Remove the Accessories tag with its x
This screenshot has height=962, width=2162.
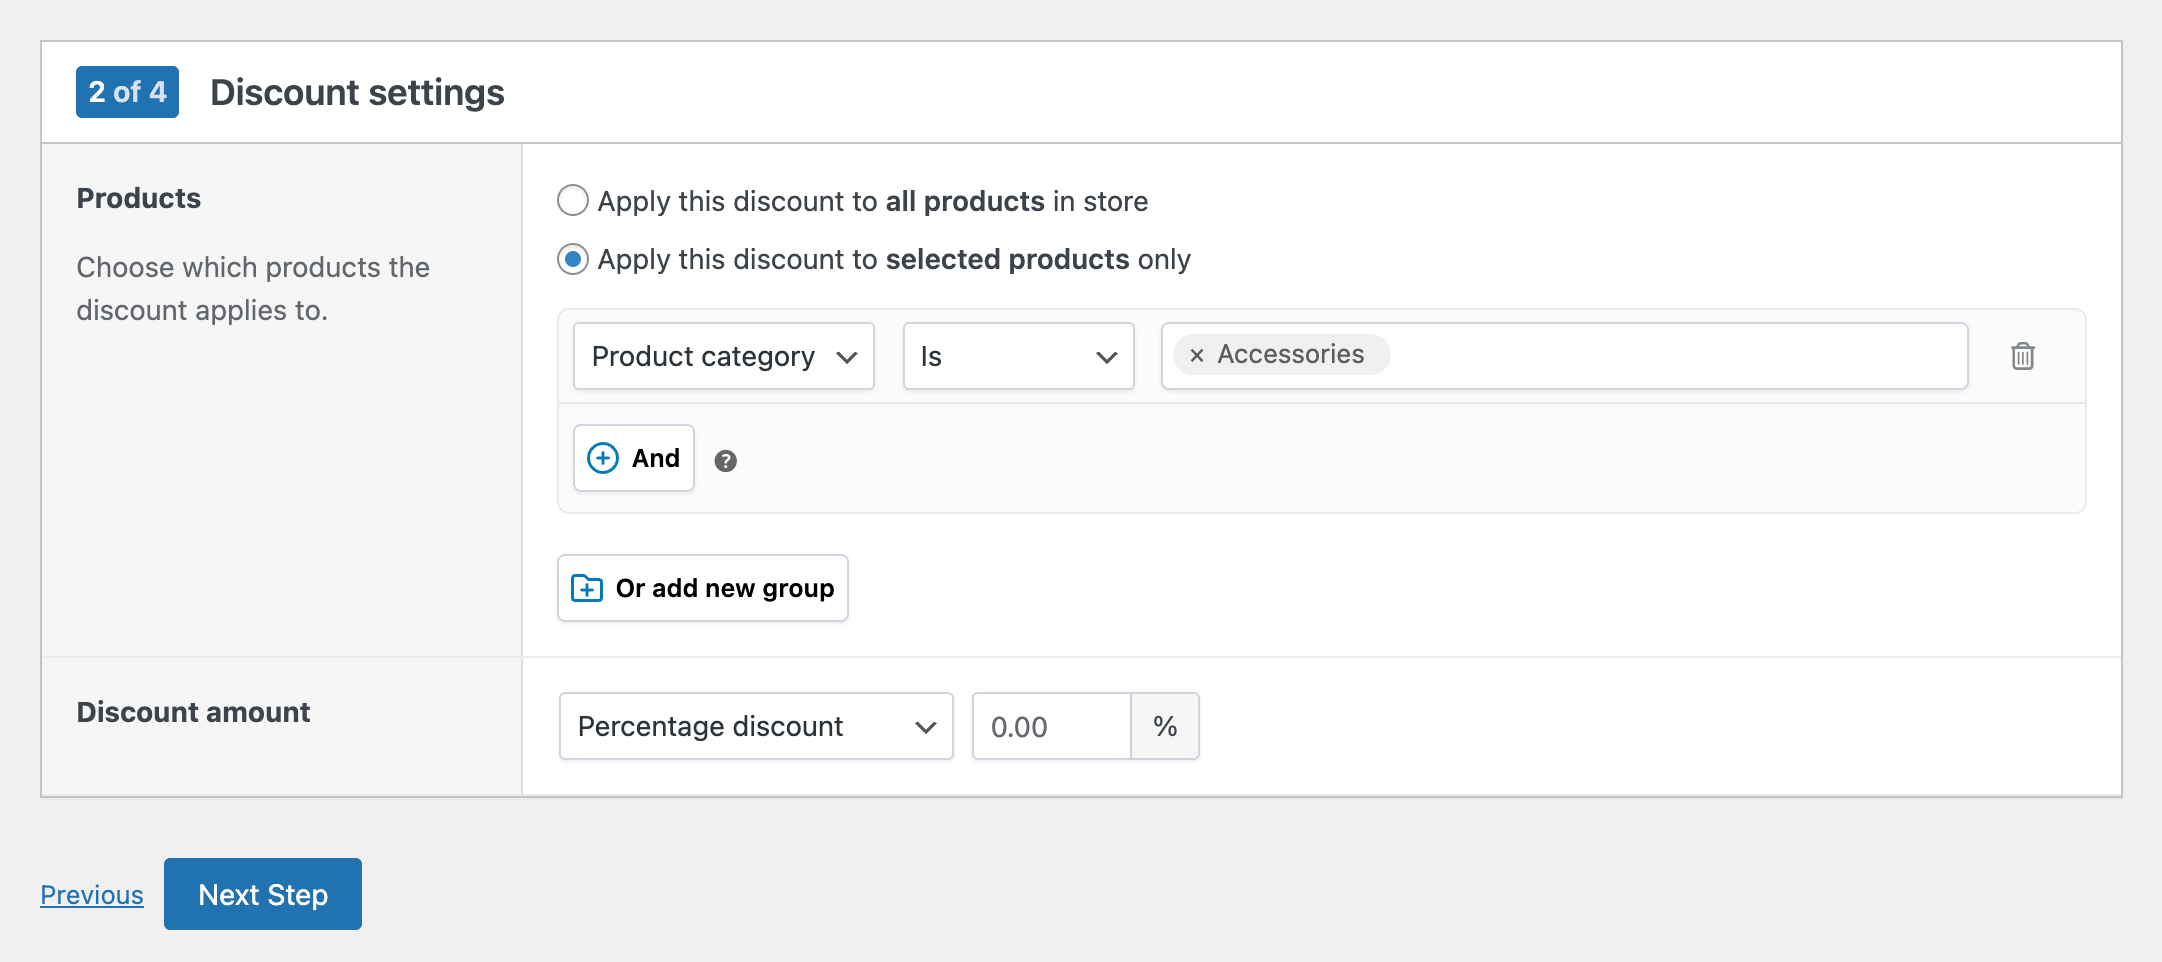1196,355
